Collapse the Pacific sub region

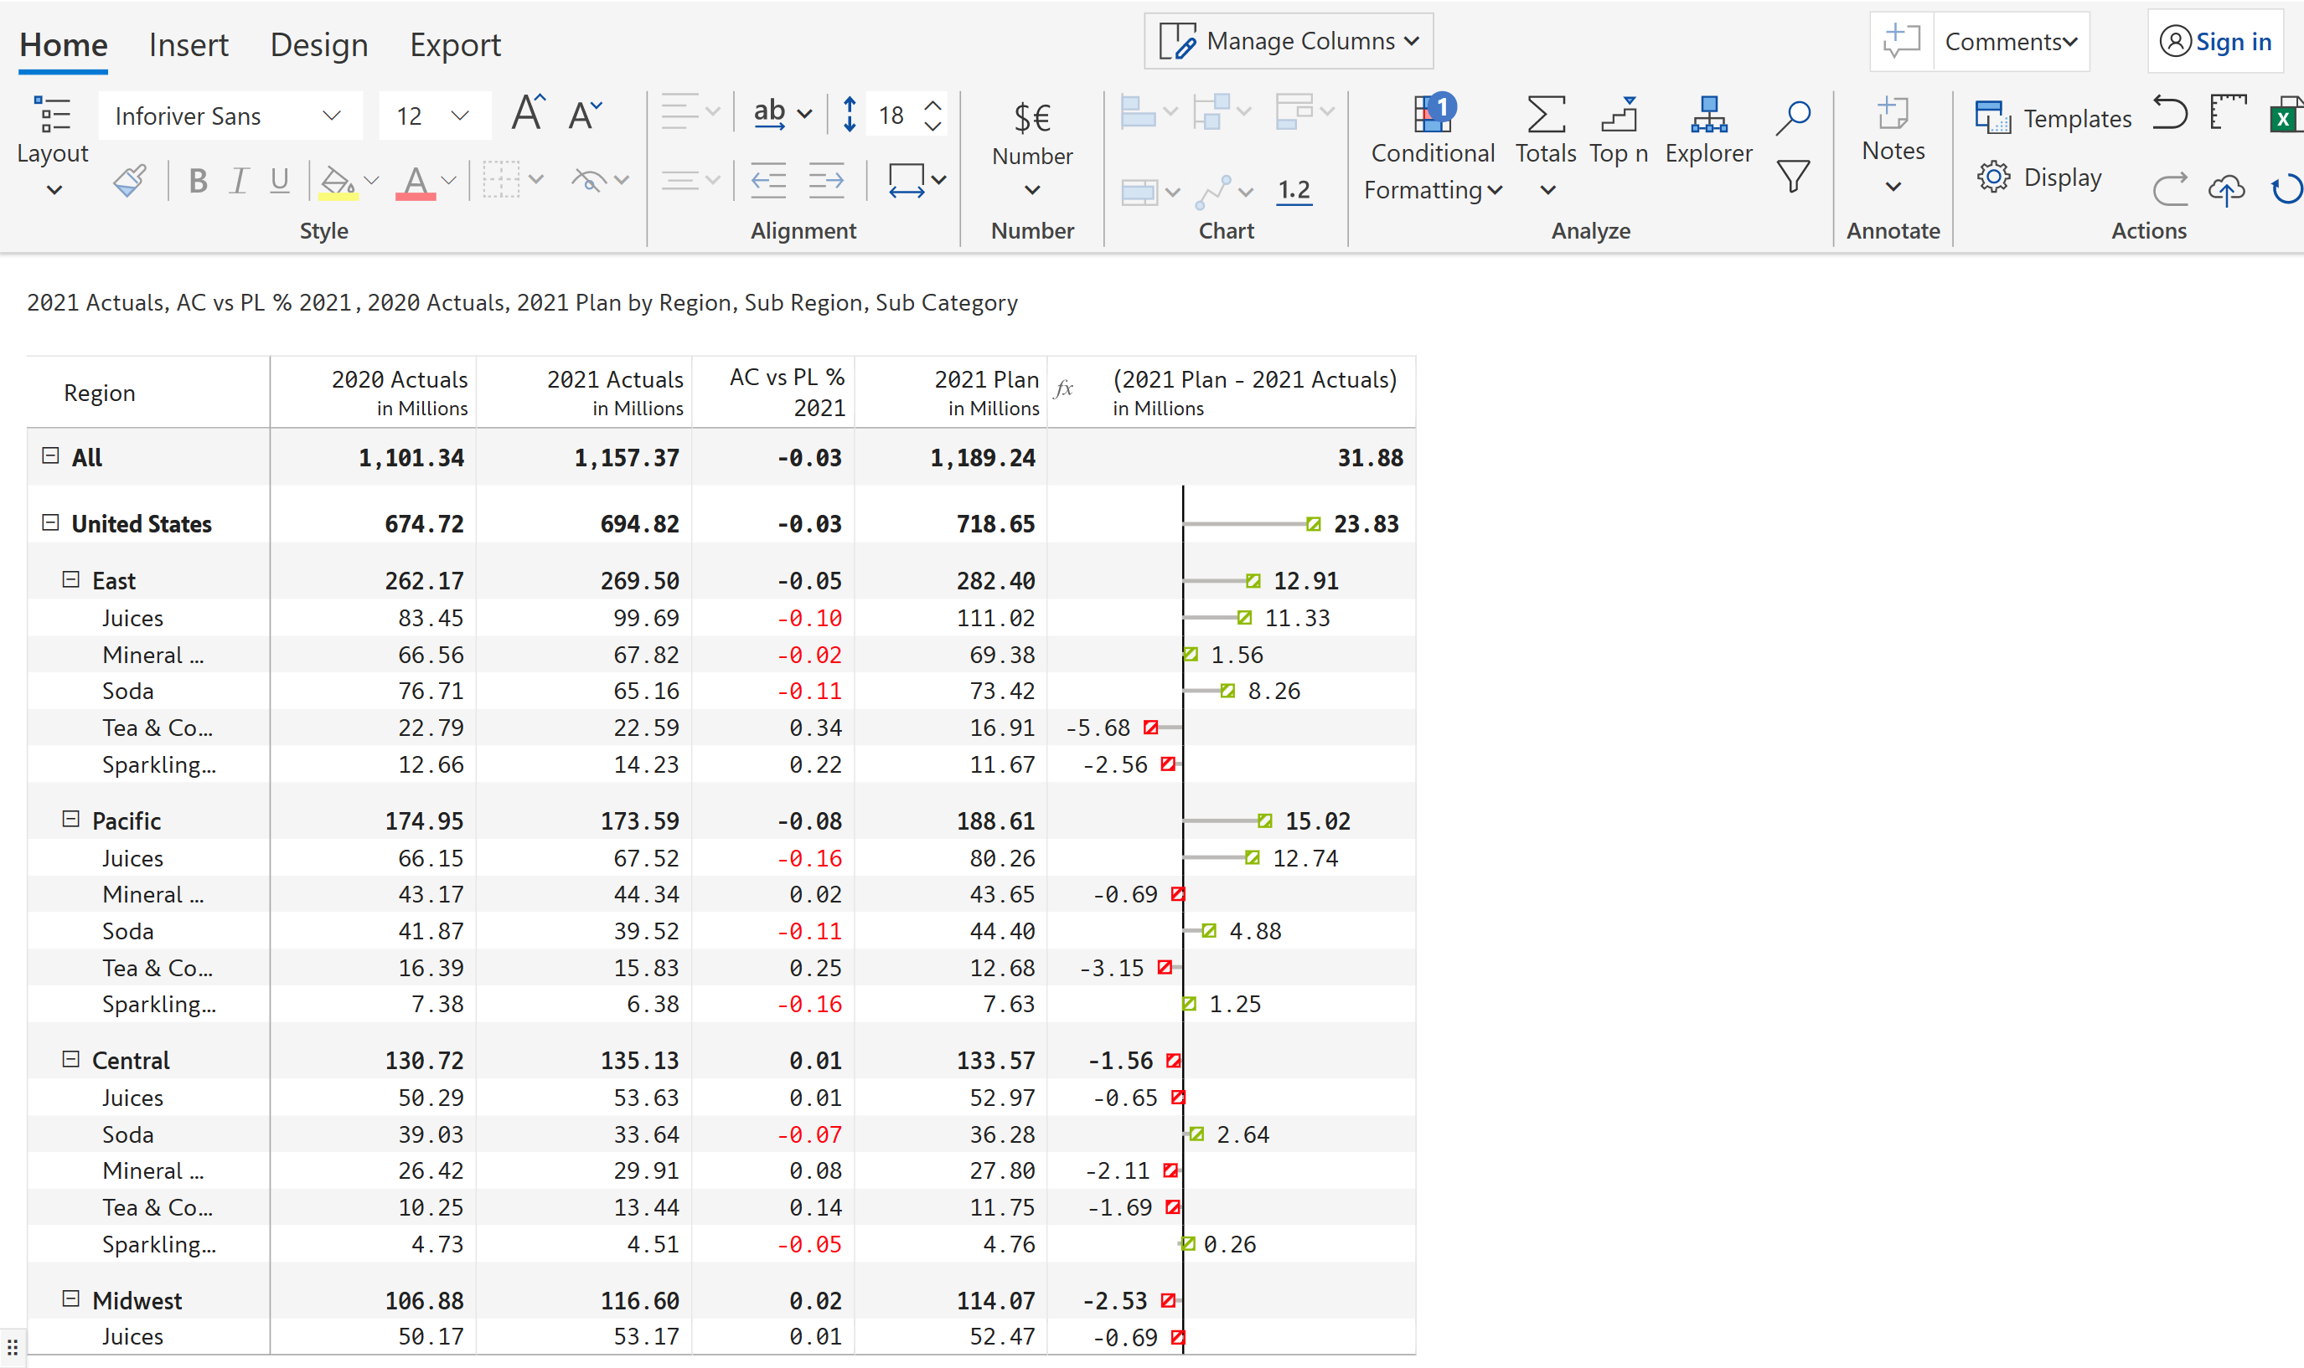click(x=71, y=820)
